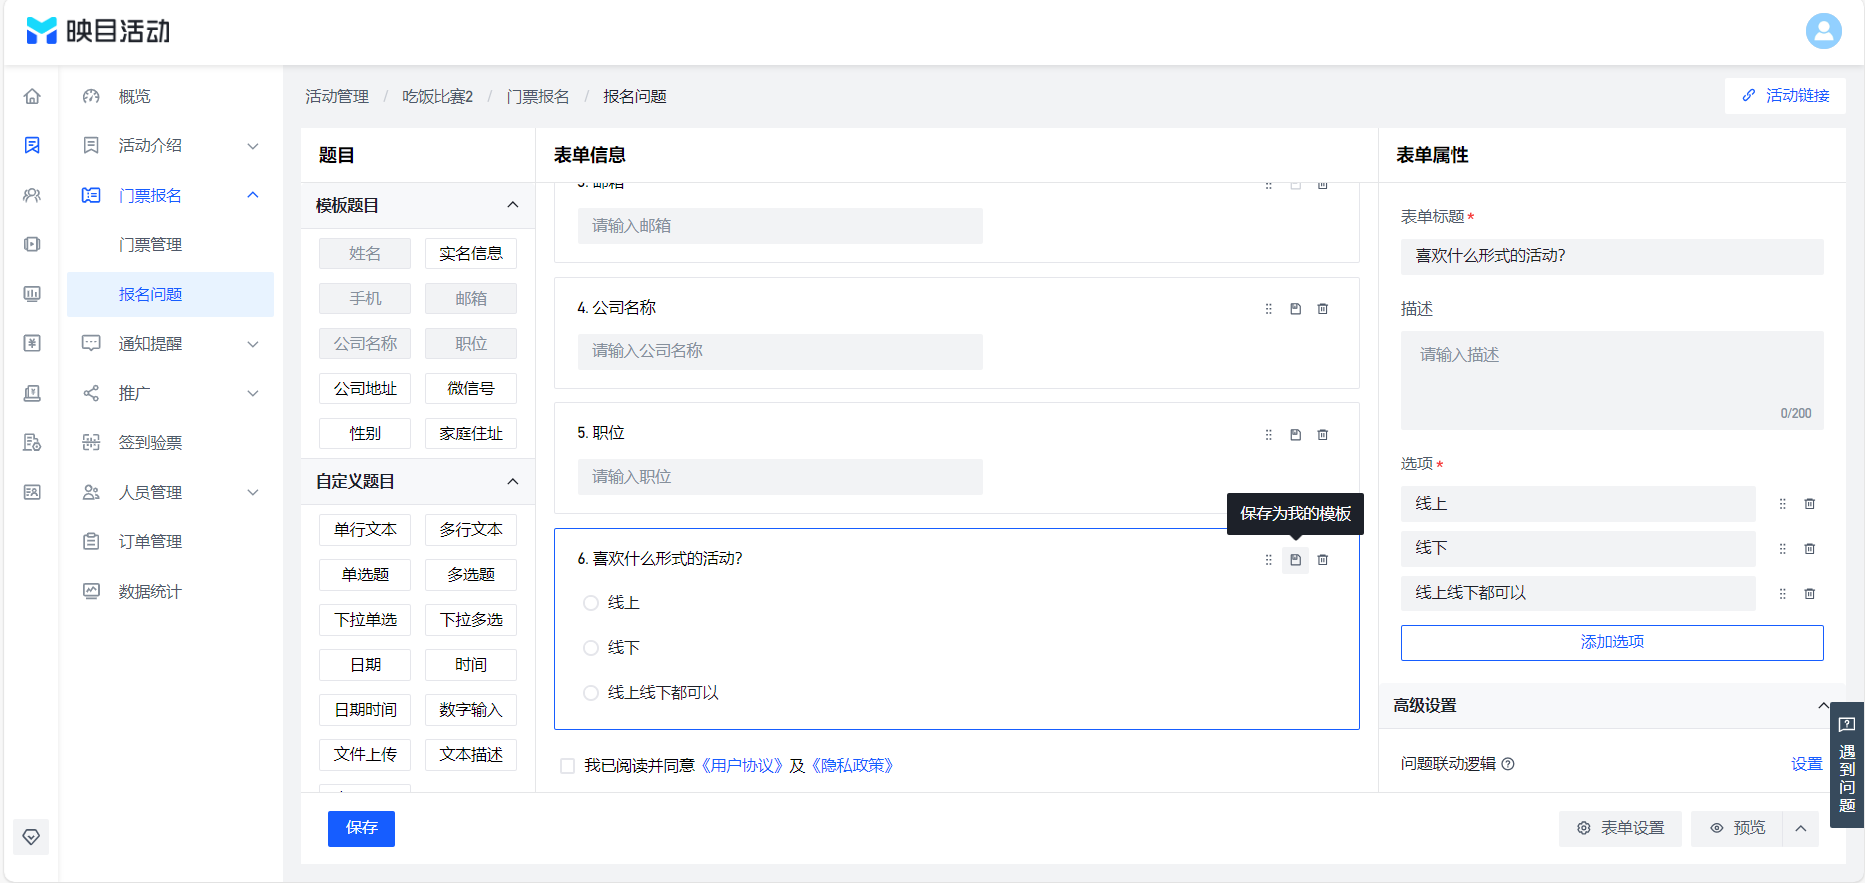Collapse the 自定义题目 section
1865x883 pixels.
pos(513,481)
